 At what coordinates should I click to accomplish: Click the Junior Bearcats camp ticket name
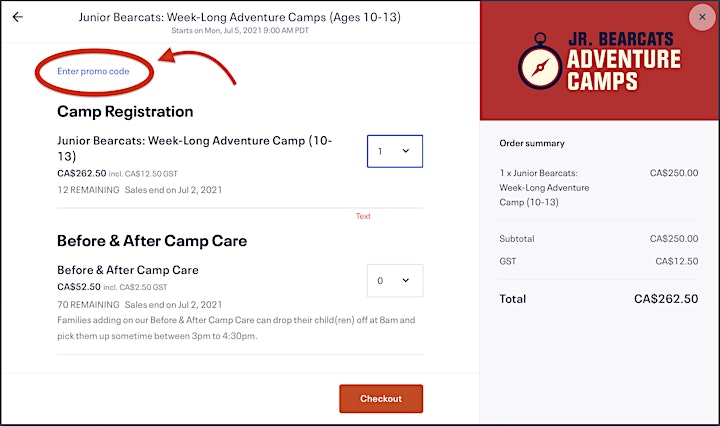pyautogui.click(x=195, y=148)
